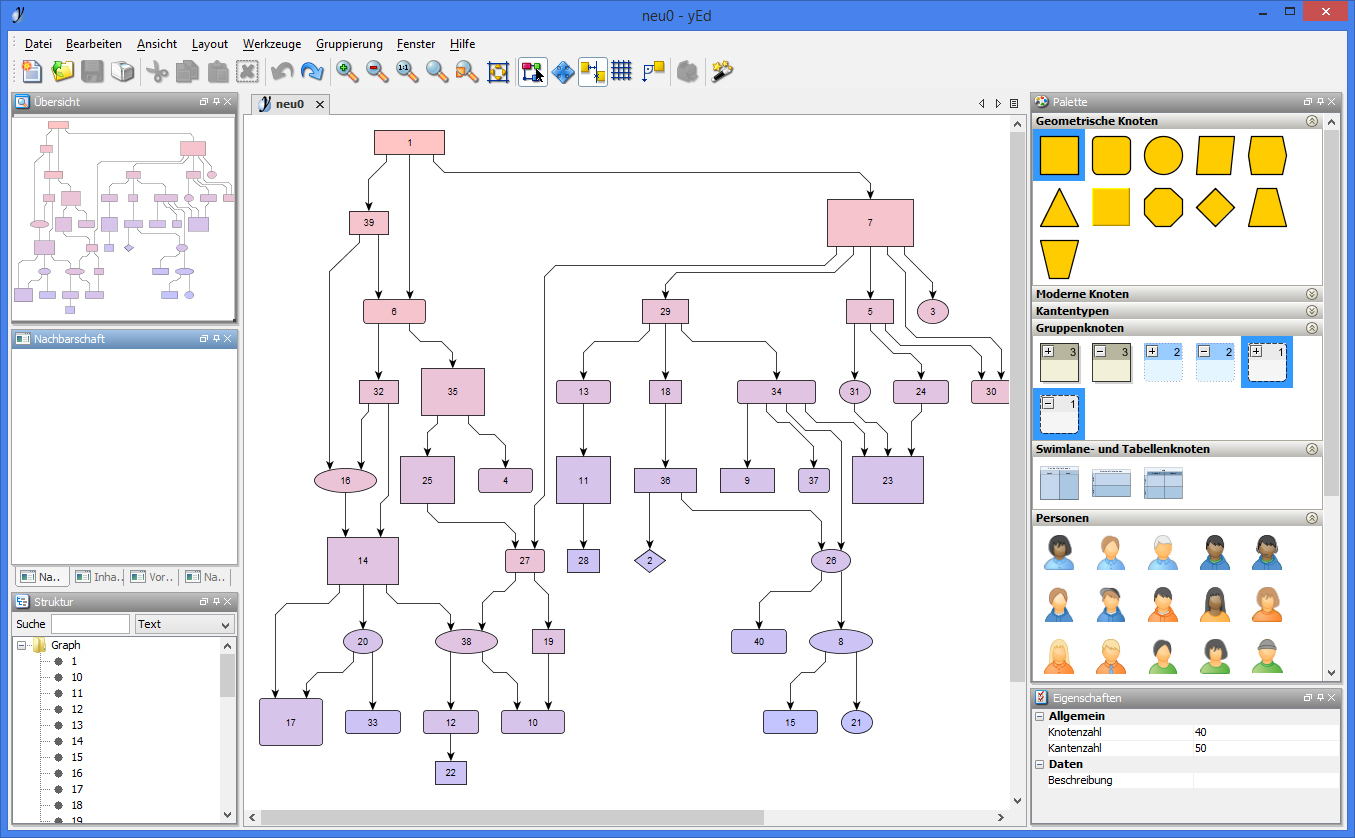The image size is (1355, 838).
Task: Close the Nachbarschaft panel
Action: 227,339
